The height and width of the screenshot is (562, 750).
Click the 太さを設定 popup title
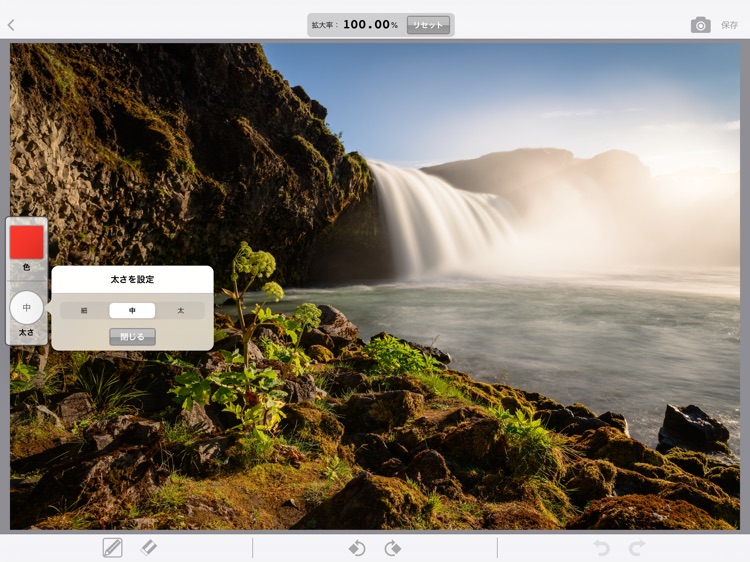click(132, 279)
